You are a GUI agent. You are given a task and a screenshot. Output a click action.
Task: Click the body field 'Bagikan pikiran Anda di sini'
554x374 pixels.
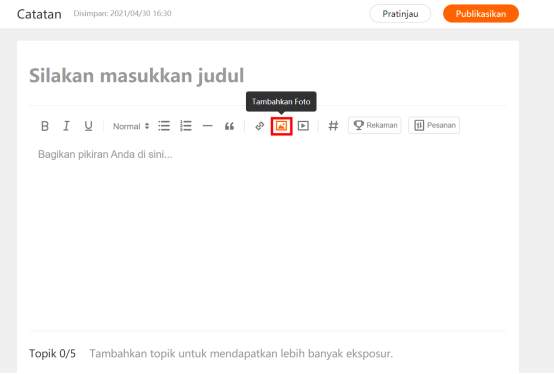105,154
